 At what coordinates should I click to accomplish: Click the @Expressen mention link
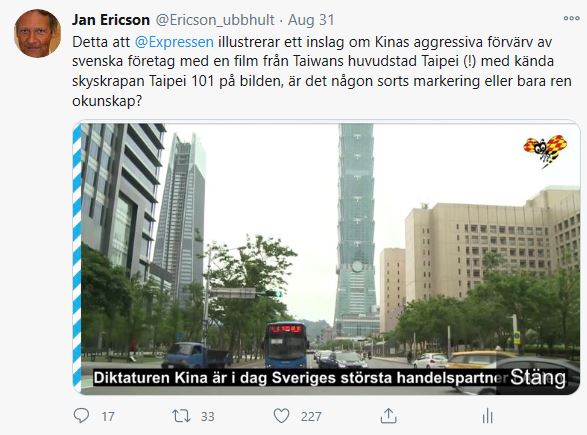[x=174, y=42]
